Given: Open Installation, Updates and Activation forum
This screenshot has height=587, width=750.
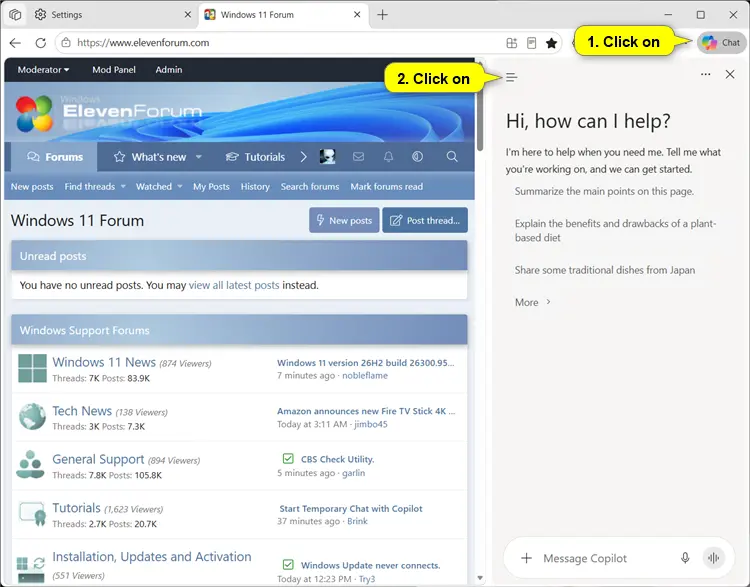Looking at the screenshot, I should pyautogui.click(x=152, y=557).
